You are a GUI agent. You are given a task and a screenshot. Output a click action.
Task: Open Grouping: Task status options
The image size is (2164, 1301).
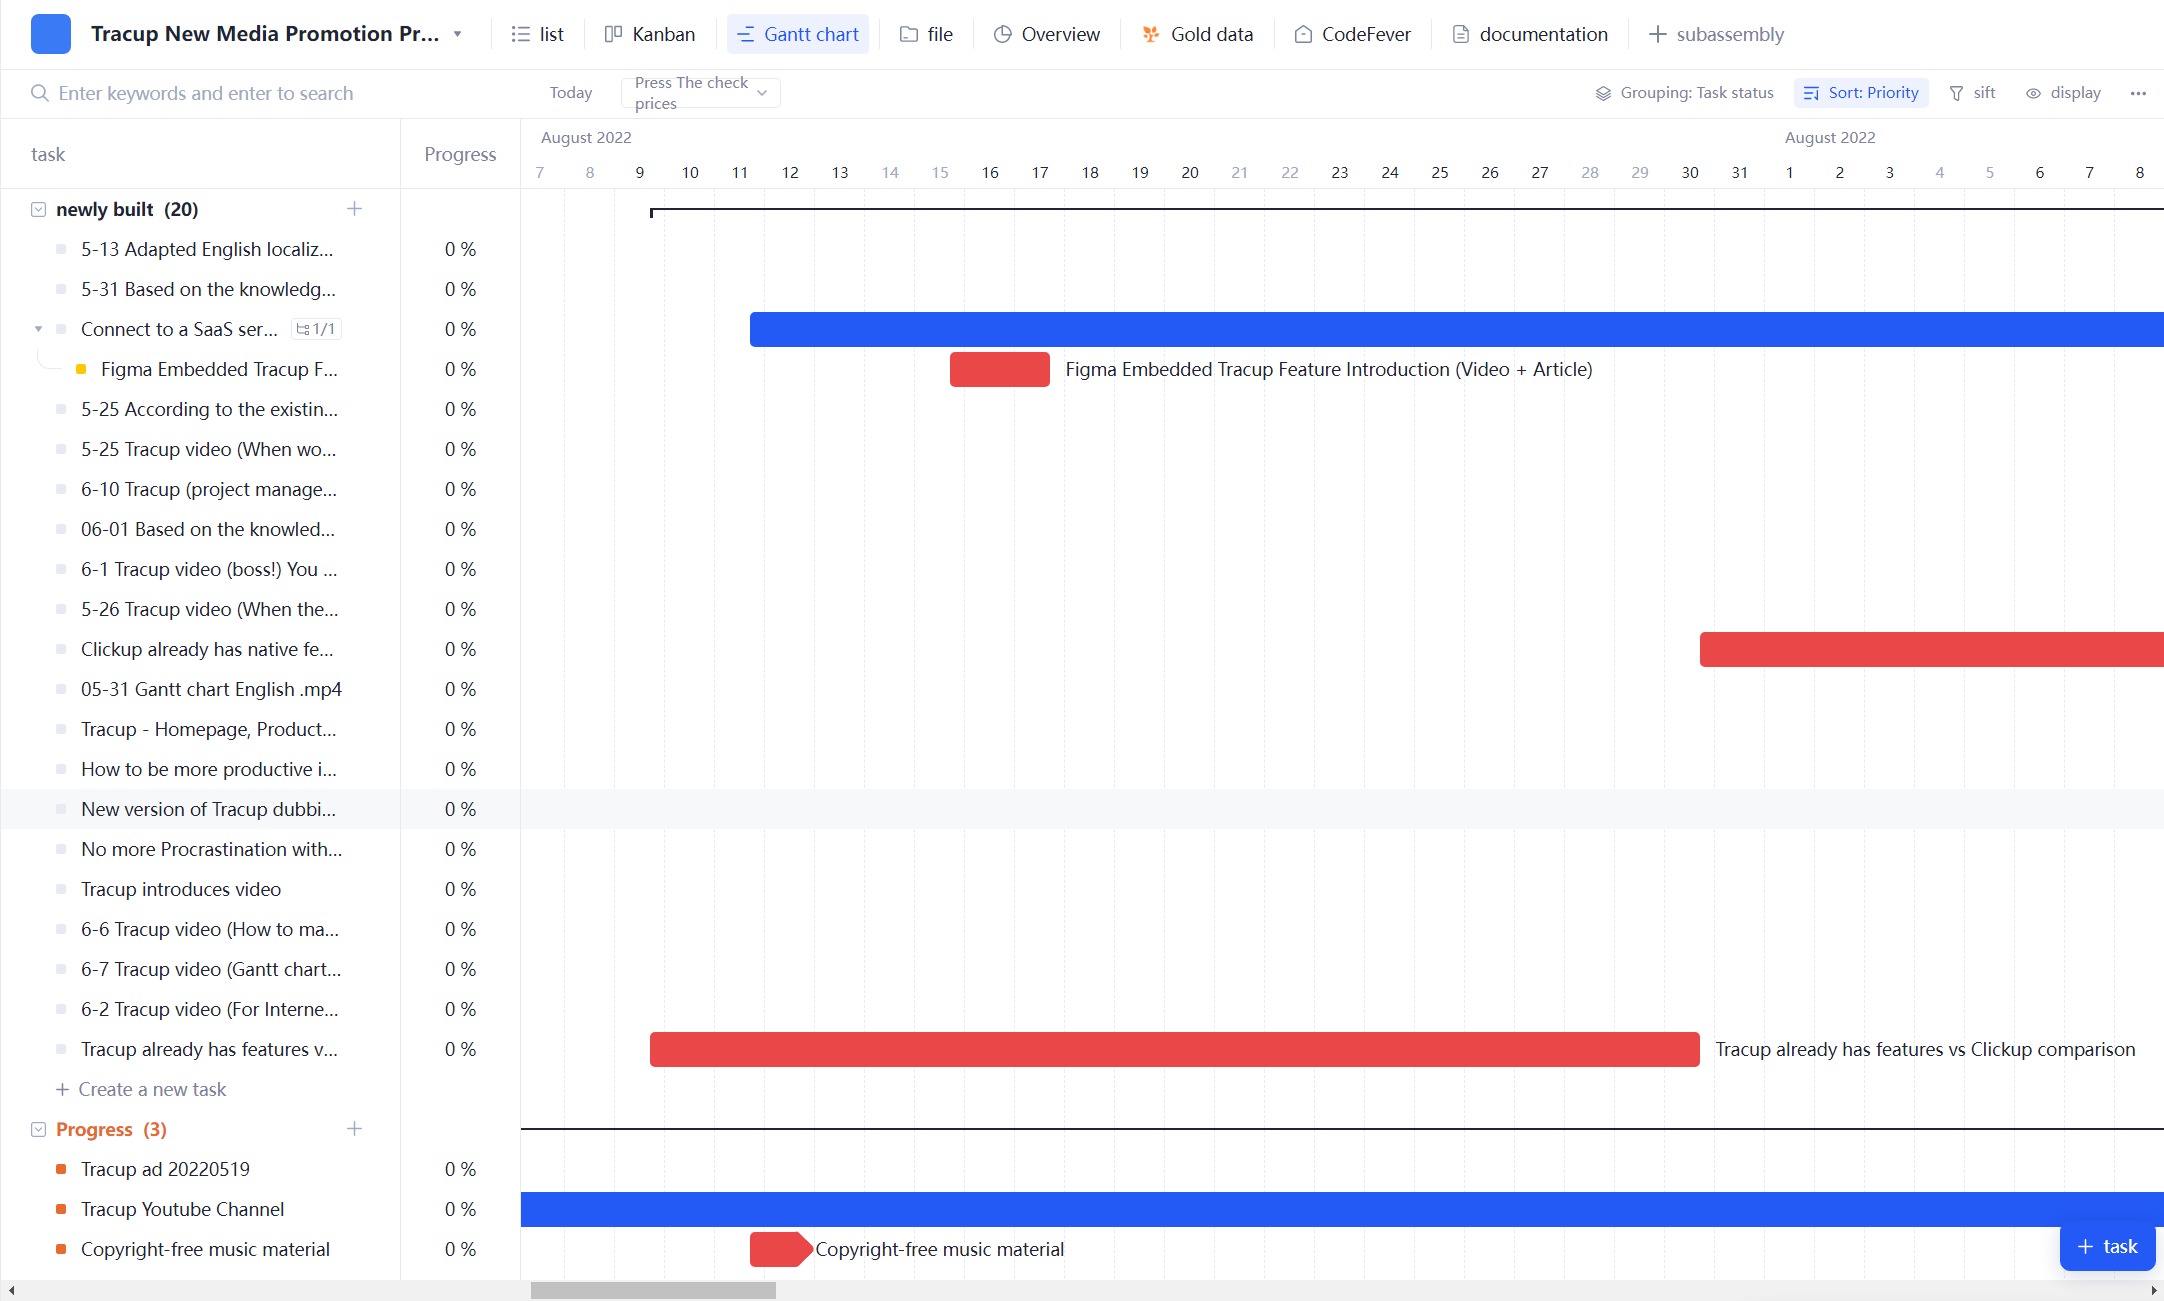tap(1684, 93)
